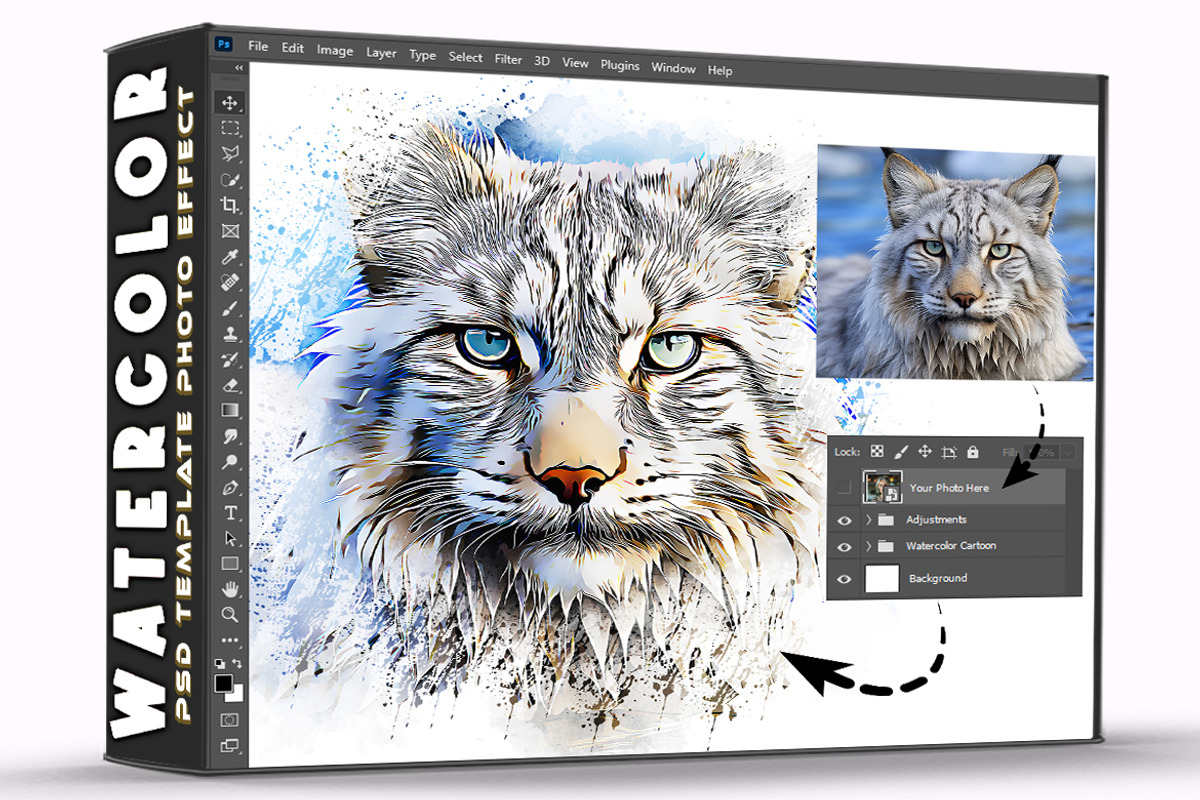Image resolution: width=1200 pixels, height=800 pixels.
Task: Select the Rectangular Marquee tool
Action: (x=230, y=128)
